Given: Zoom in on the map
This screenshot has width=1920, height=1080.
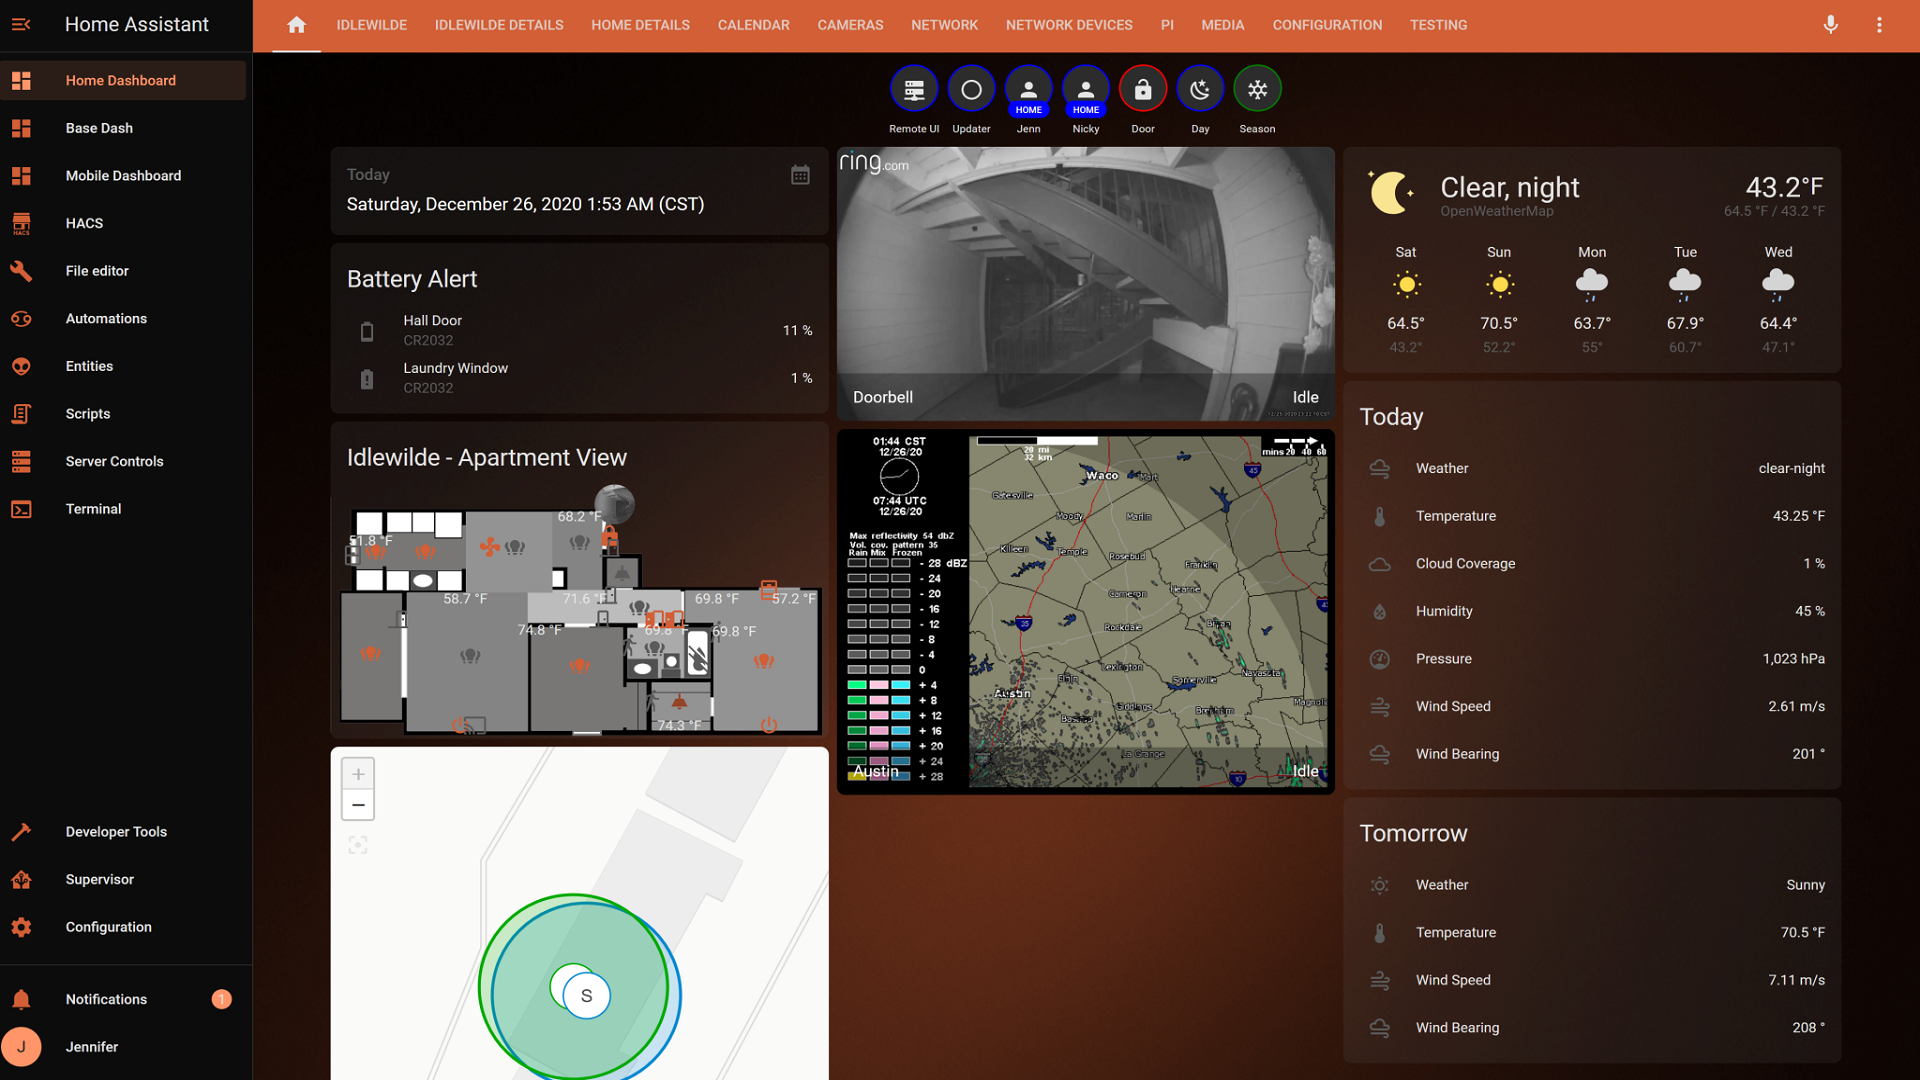Looking at the screenshot, I should click(358, 774).
